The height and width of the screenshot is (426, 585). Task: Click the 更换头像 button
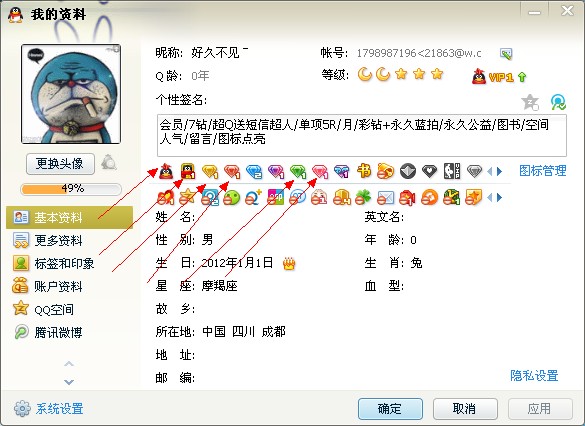click(60, 164)
